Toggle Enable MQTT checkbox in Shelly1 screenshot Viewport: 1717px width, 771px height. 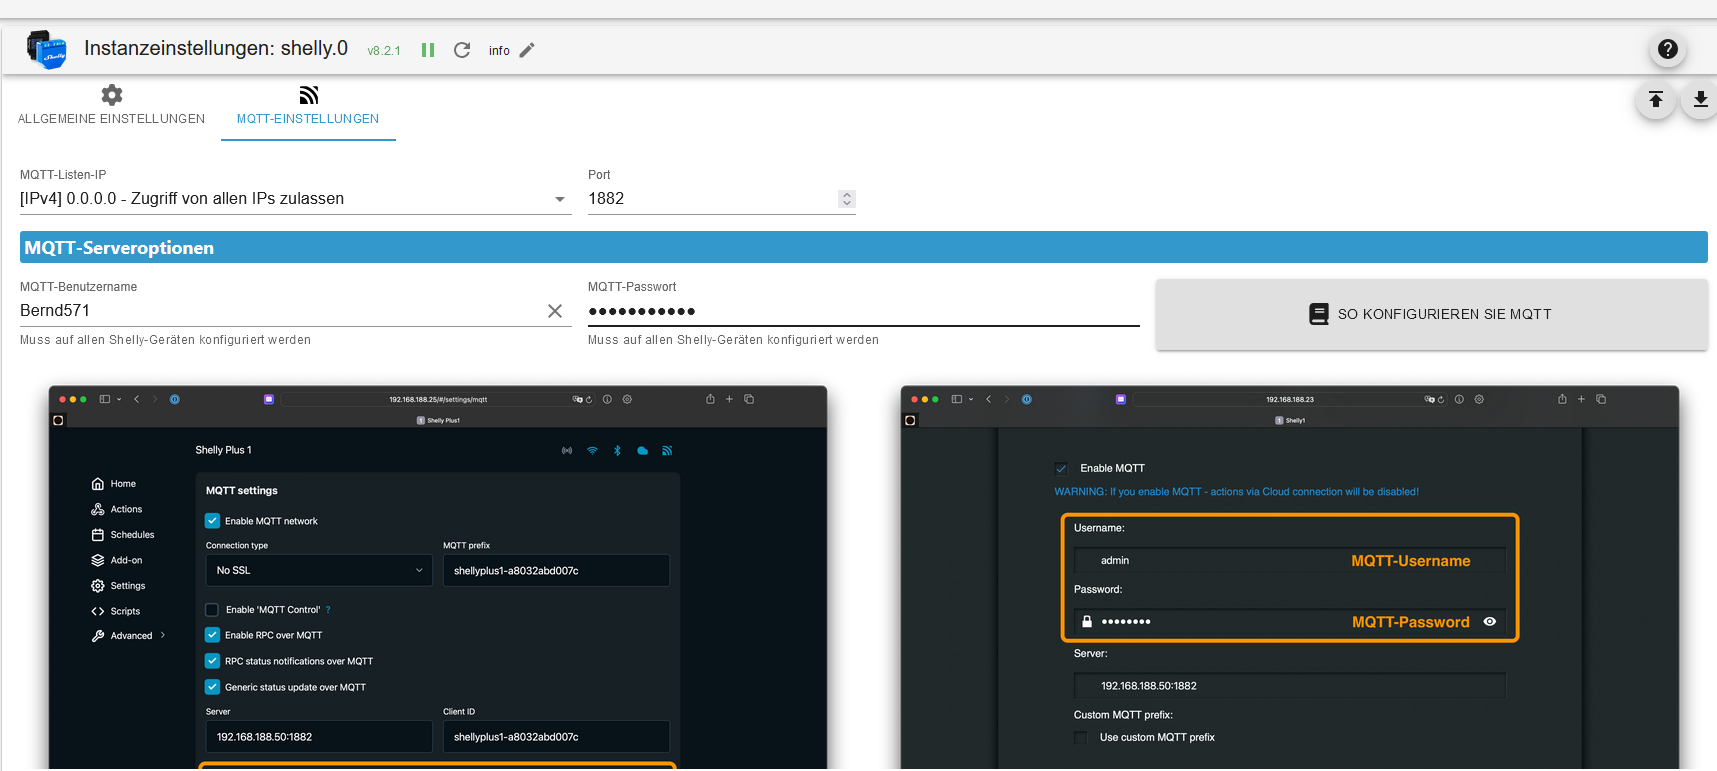pos(1061,468)
